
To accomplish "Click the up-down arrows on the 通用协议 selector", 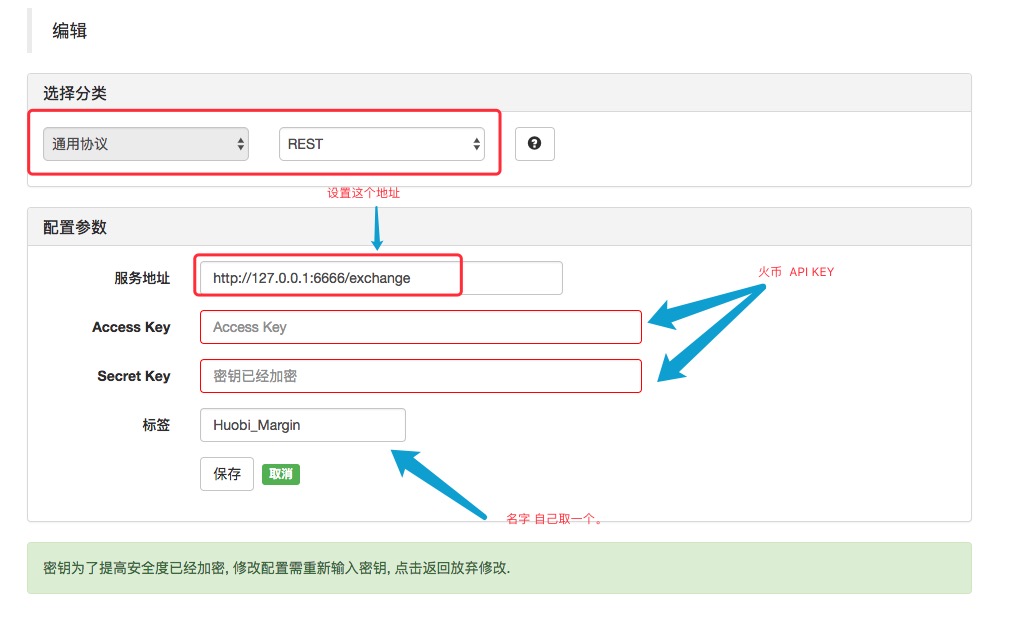I will tap(241, 144).
